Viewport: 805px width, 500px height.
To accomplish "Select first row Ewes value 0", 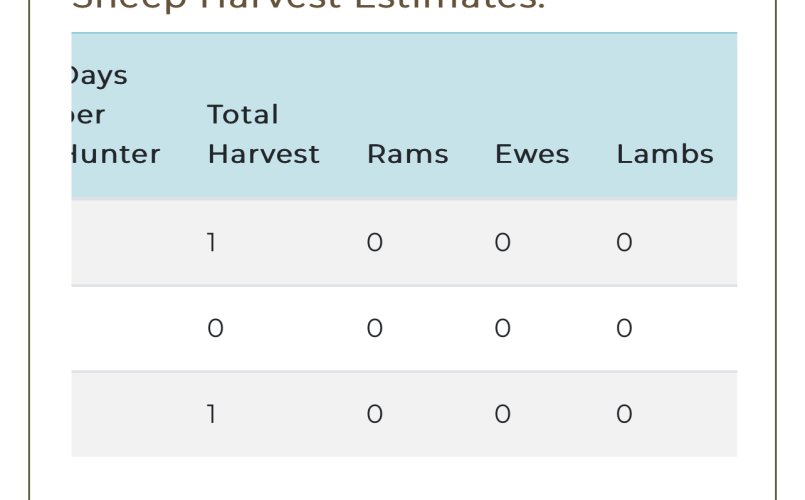I will click(503, 242).
